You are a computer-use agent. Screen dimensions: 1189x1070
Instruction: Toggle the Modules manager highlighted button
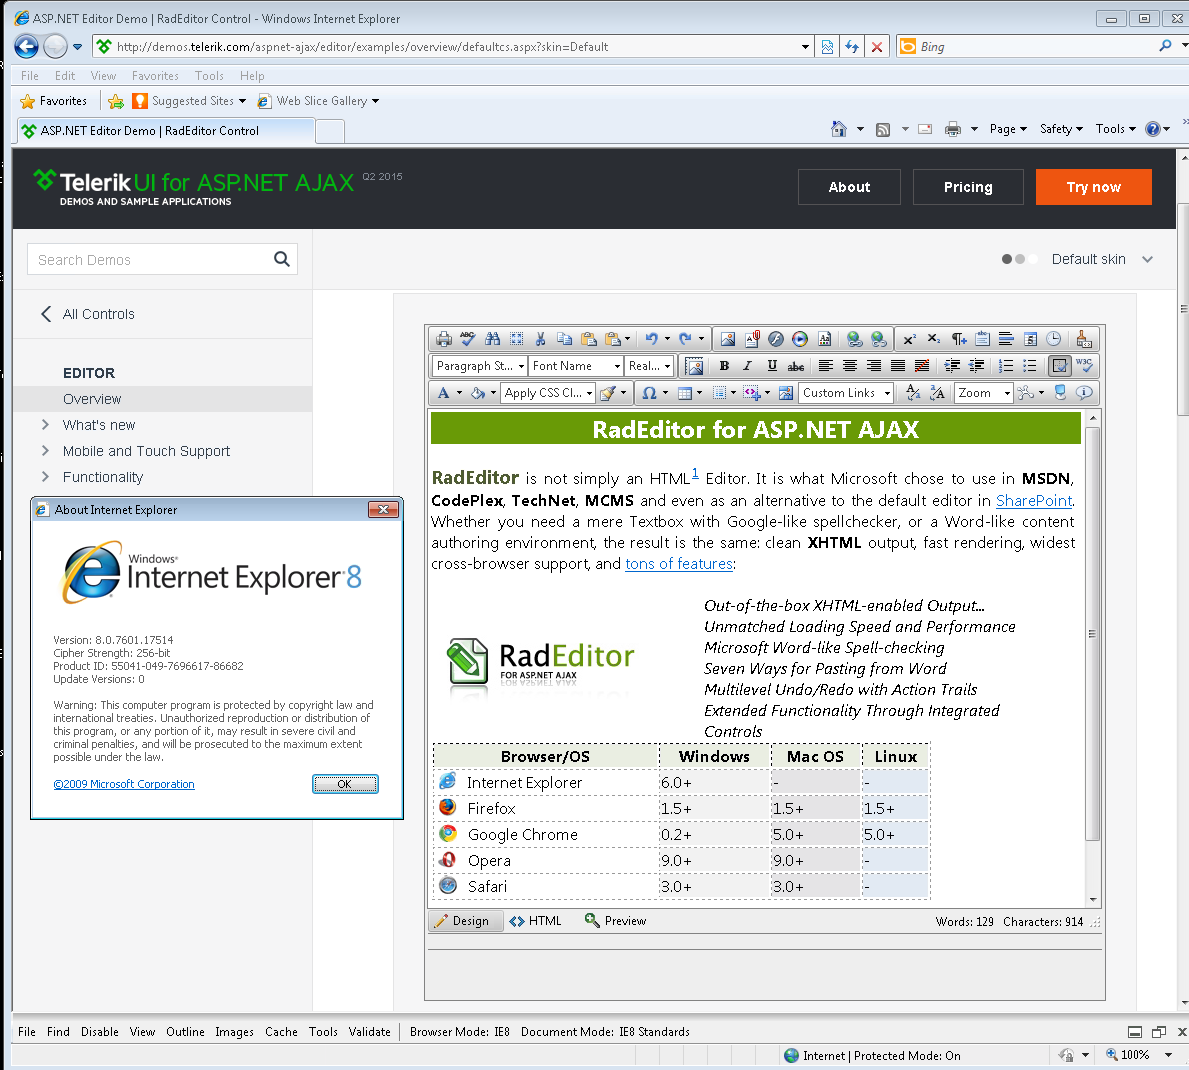pos(1060,366)
